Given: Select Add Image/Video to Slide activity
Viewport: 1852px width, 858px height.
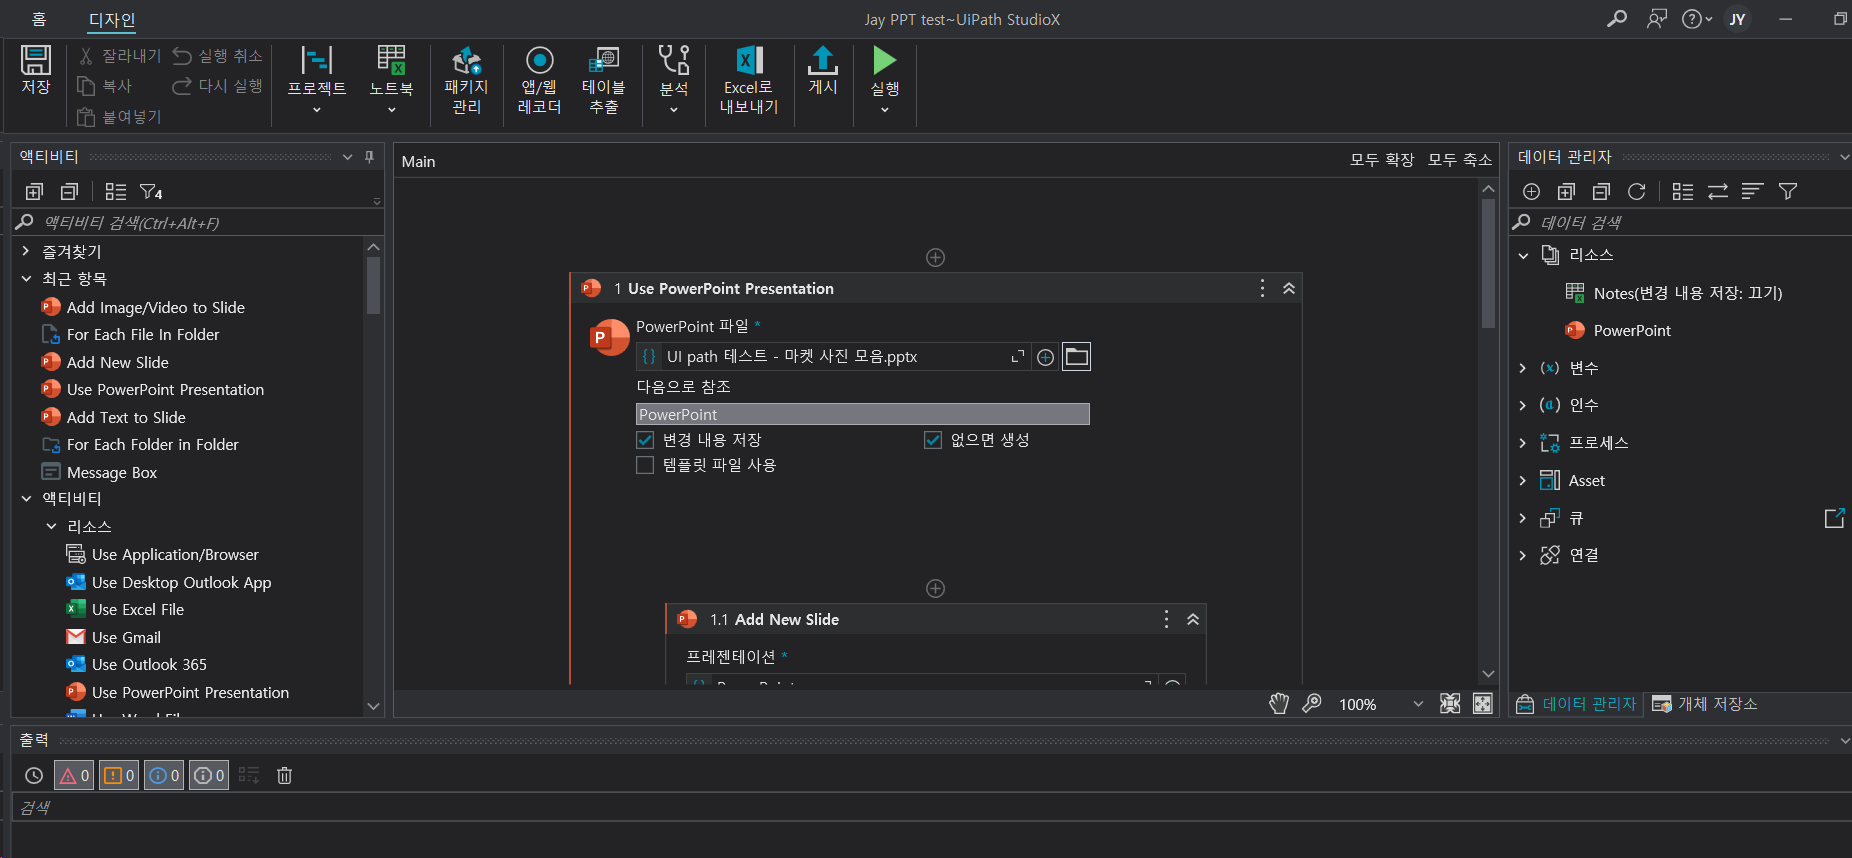Looking at the screenshot, I should [x=155, y=307].
